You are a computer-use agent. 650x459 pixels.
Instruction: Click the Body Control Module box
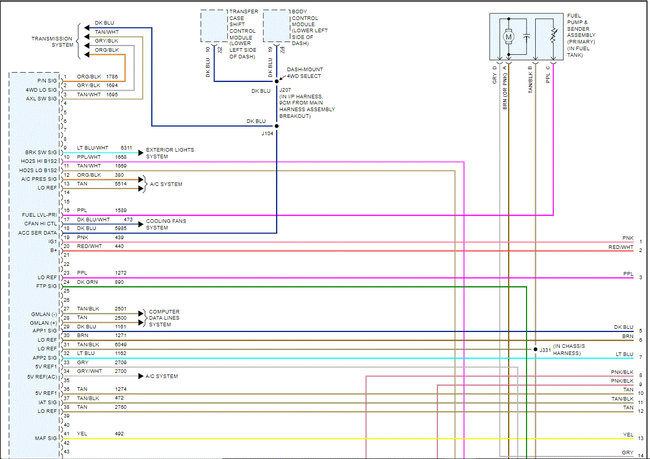click(276, 26)
